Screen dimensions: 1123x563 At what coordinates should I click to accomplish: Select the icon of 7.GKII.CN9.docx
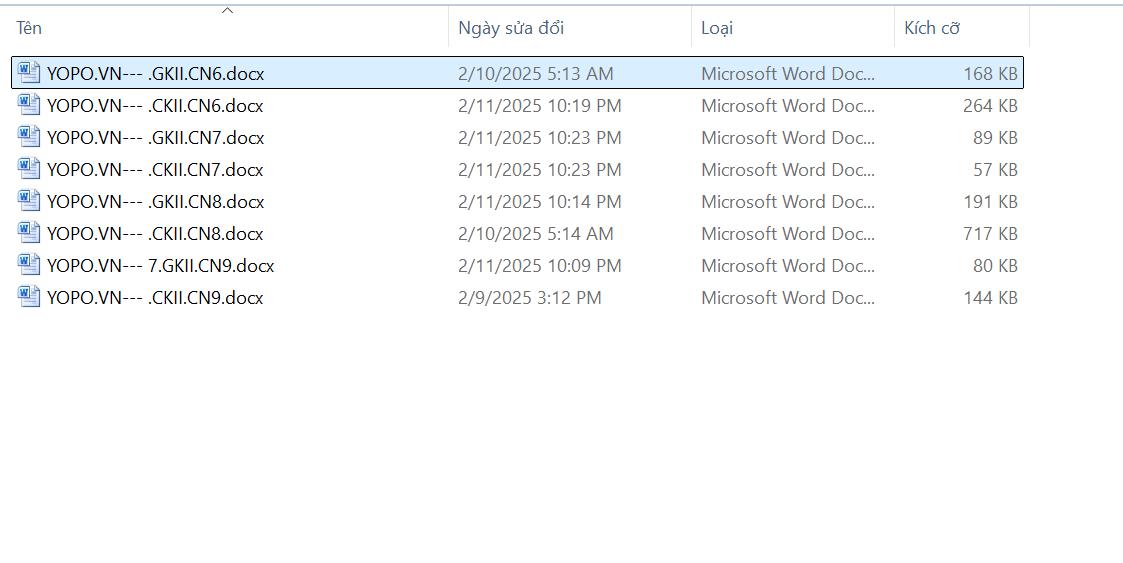click(29, 265)
